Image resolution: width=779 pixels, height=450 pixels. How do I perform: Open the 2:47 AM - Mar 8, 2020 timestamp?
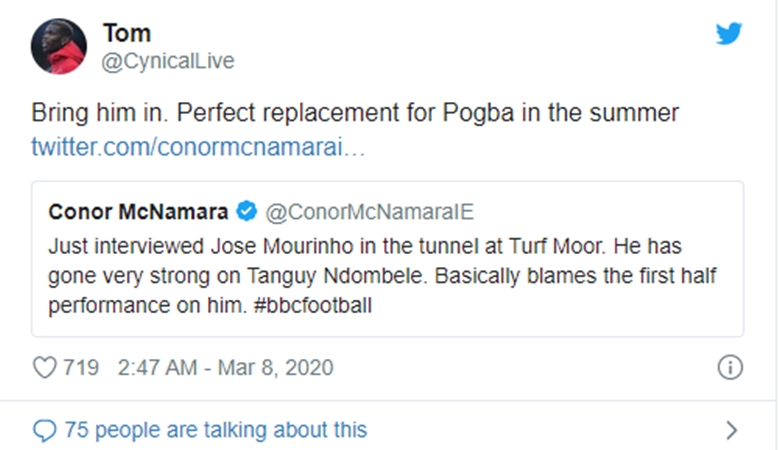click(225, 368)
